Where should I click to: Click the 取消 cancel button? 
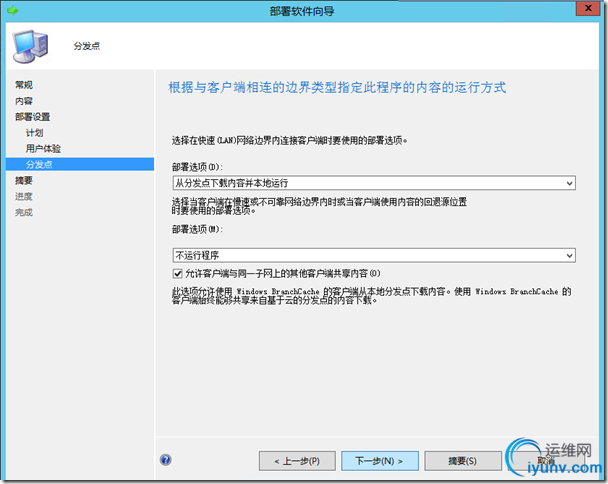point(546,461)
